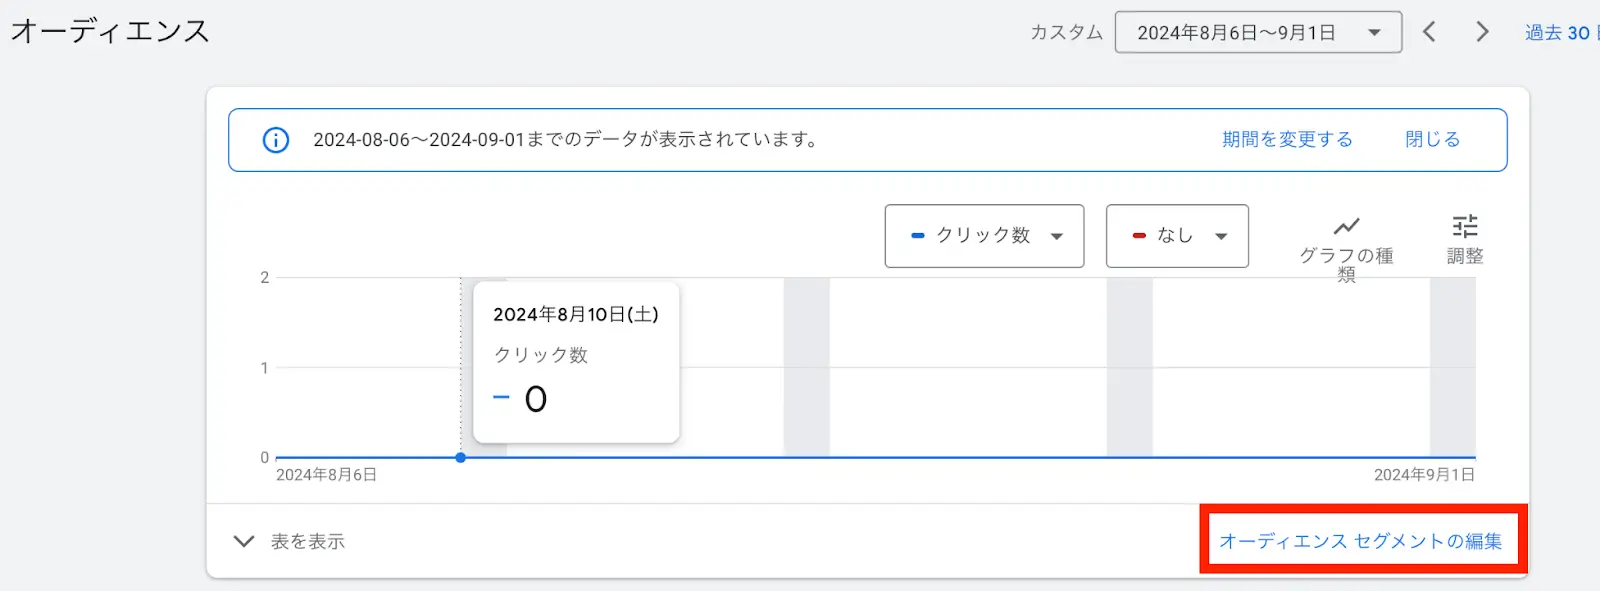The width and height of the screenshot is (1600, 591).
Task: Open the 調整 adjustment settings icon
Action: pos(1466,227)
